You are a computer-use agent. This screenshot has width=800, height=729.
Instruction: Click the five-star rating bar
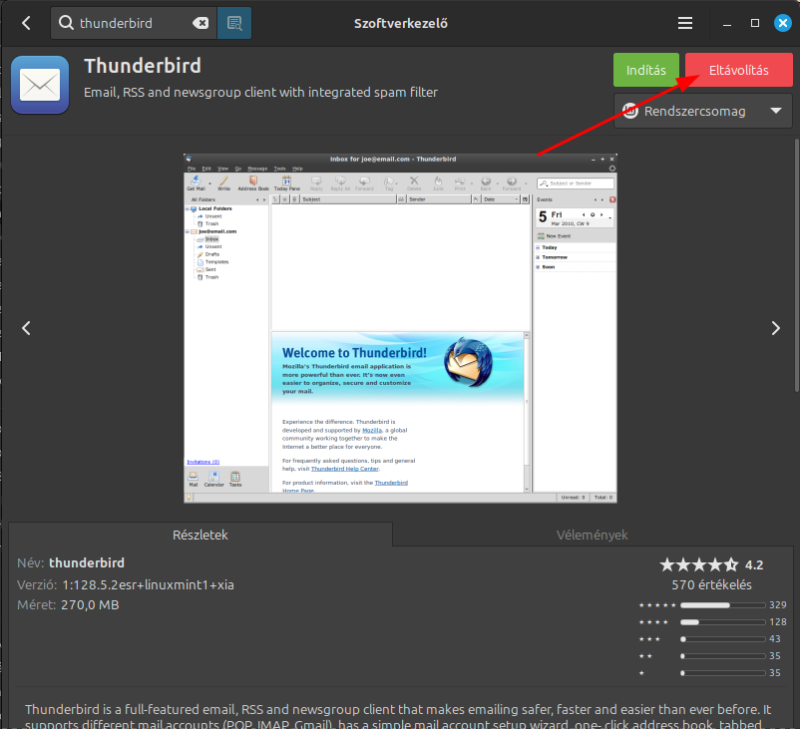pyautogui.click(x=723, y=605)
